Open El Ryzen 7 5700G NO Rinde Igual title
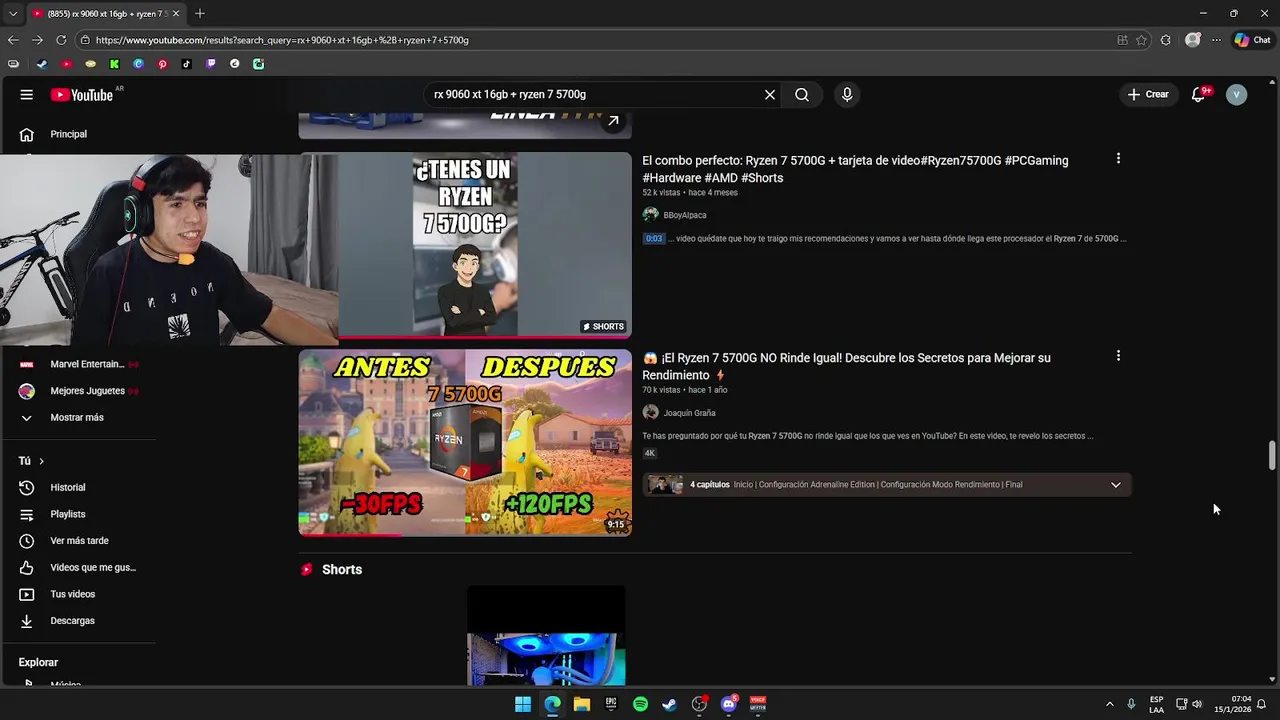The image size is (1280, 720). point(846,366)
